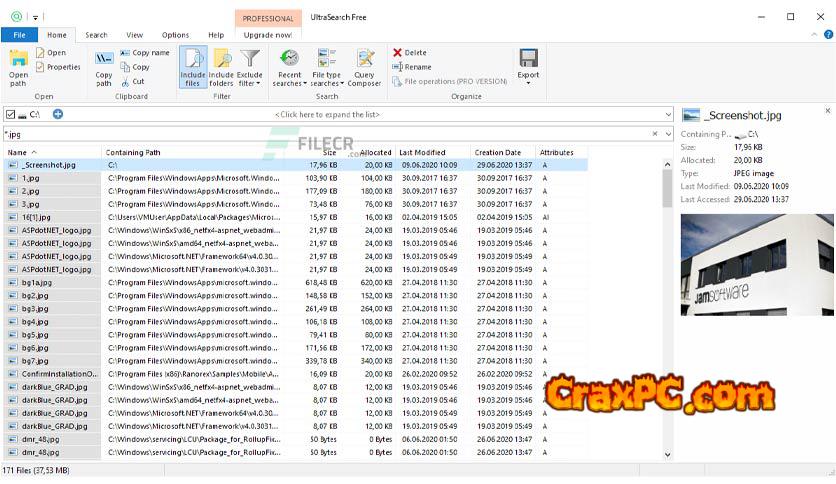Uncheck the C:\ drive checkbox
This screenshot has height=484, width=836.
click(10, 115)
